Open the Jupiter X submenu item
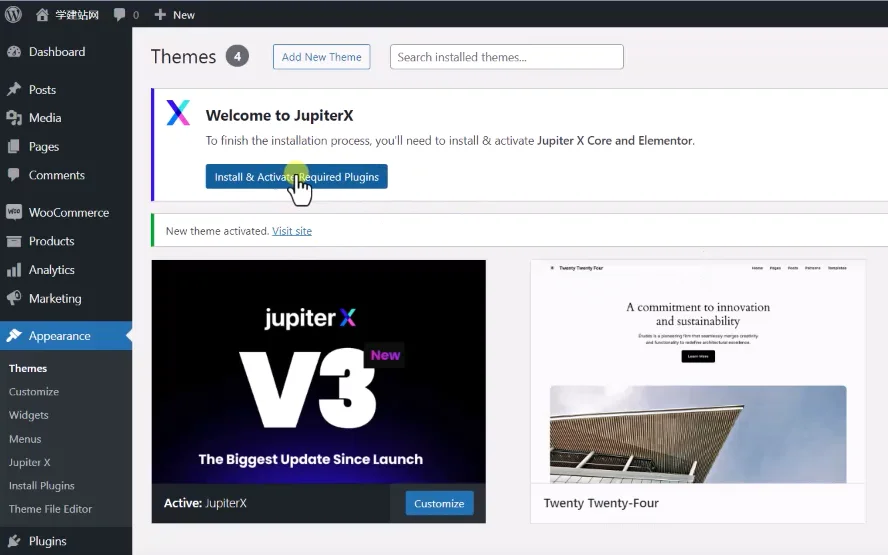 [29, 462]
